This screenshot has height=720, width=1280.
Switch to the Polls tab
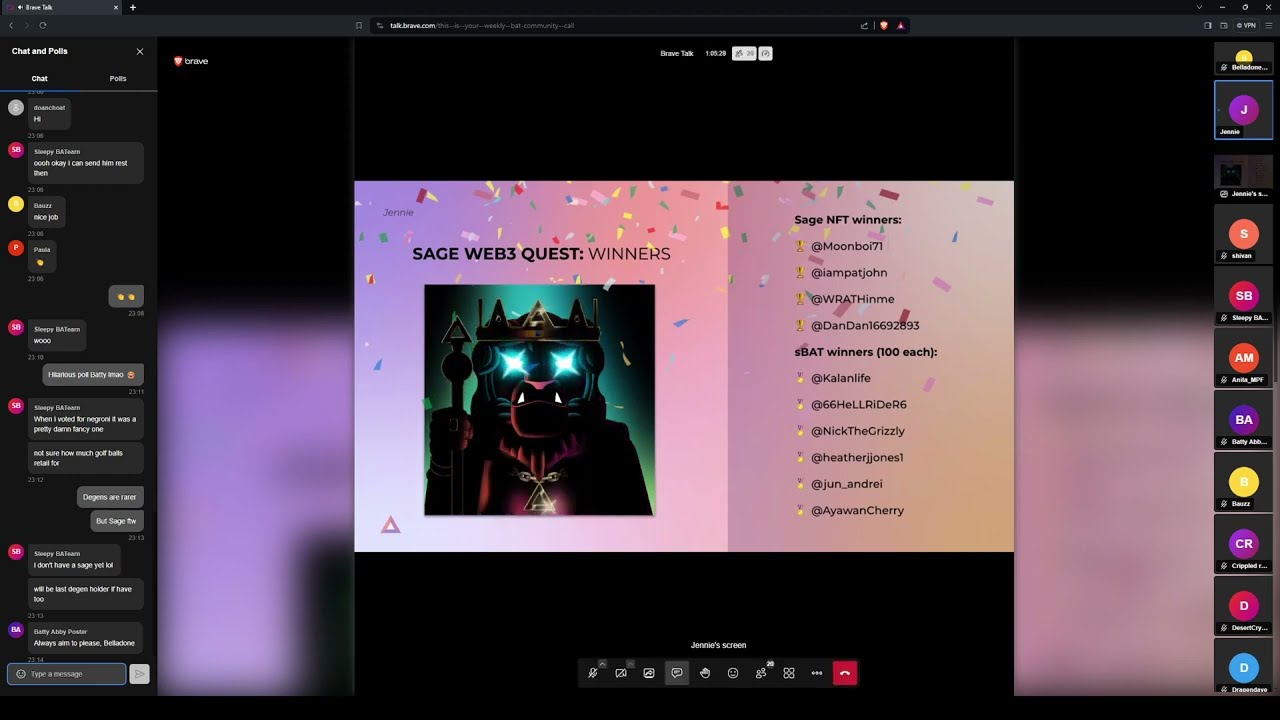pyautogui.click(x=118, y=78)
